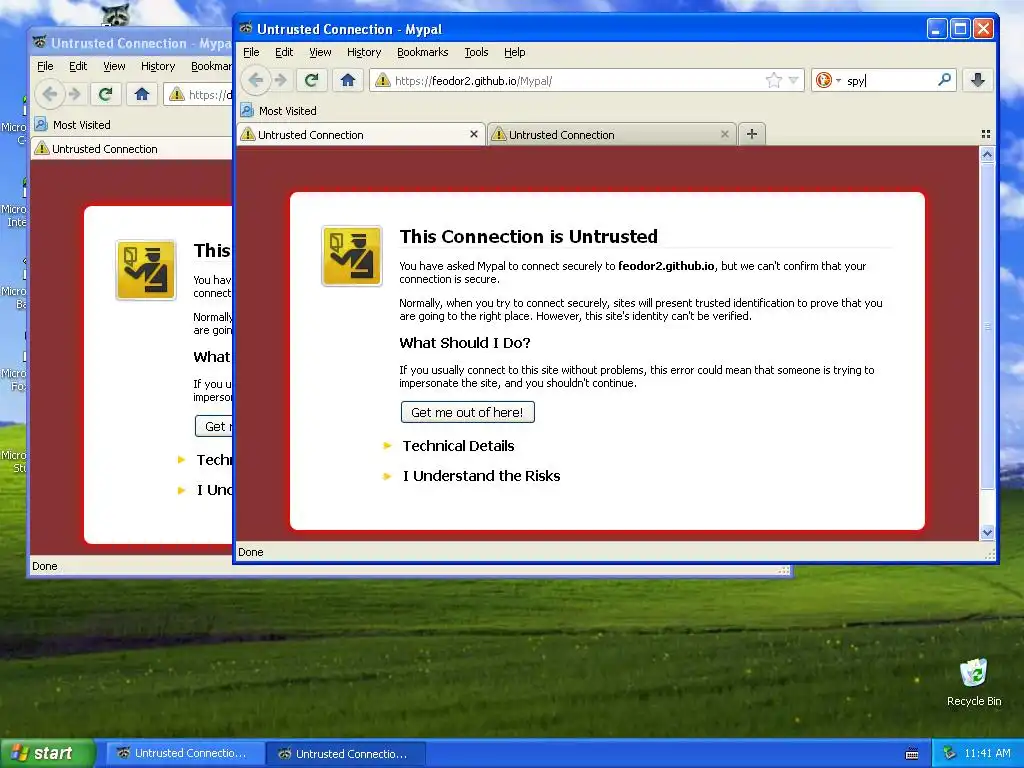Screen dimensions: 1024x768
Task: Expand the partially hidden Tech details in background window
Action: click(x=204, y=460)
